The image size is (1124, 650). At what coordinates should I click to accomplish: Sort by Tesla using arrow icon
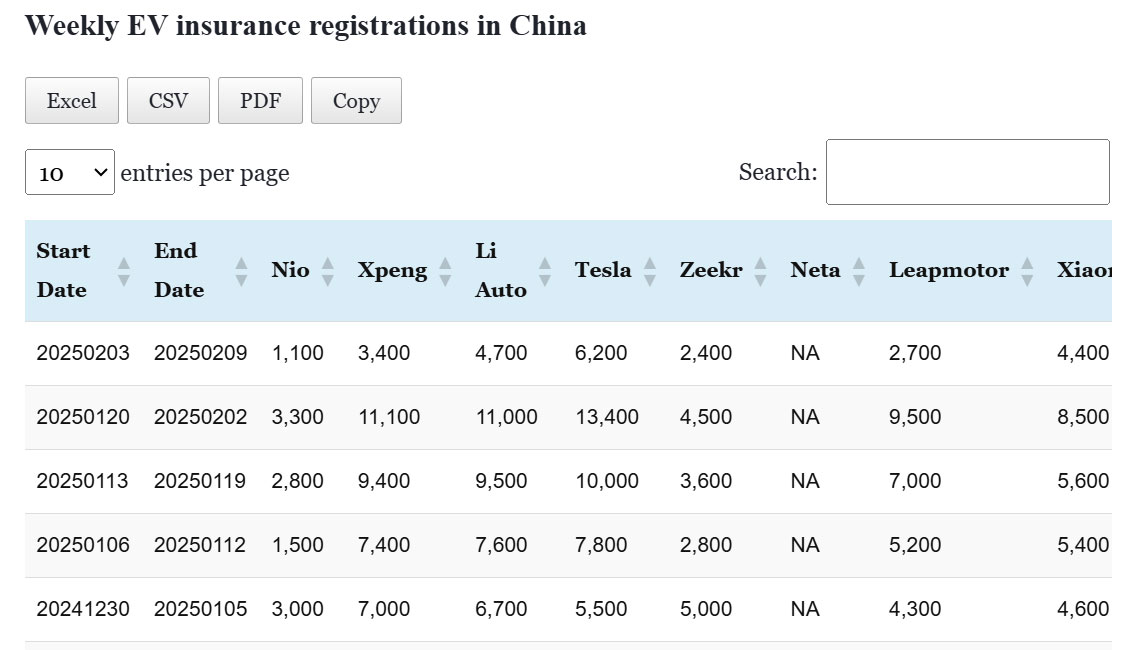click(x=650, y=271)
